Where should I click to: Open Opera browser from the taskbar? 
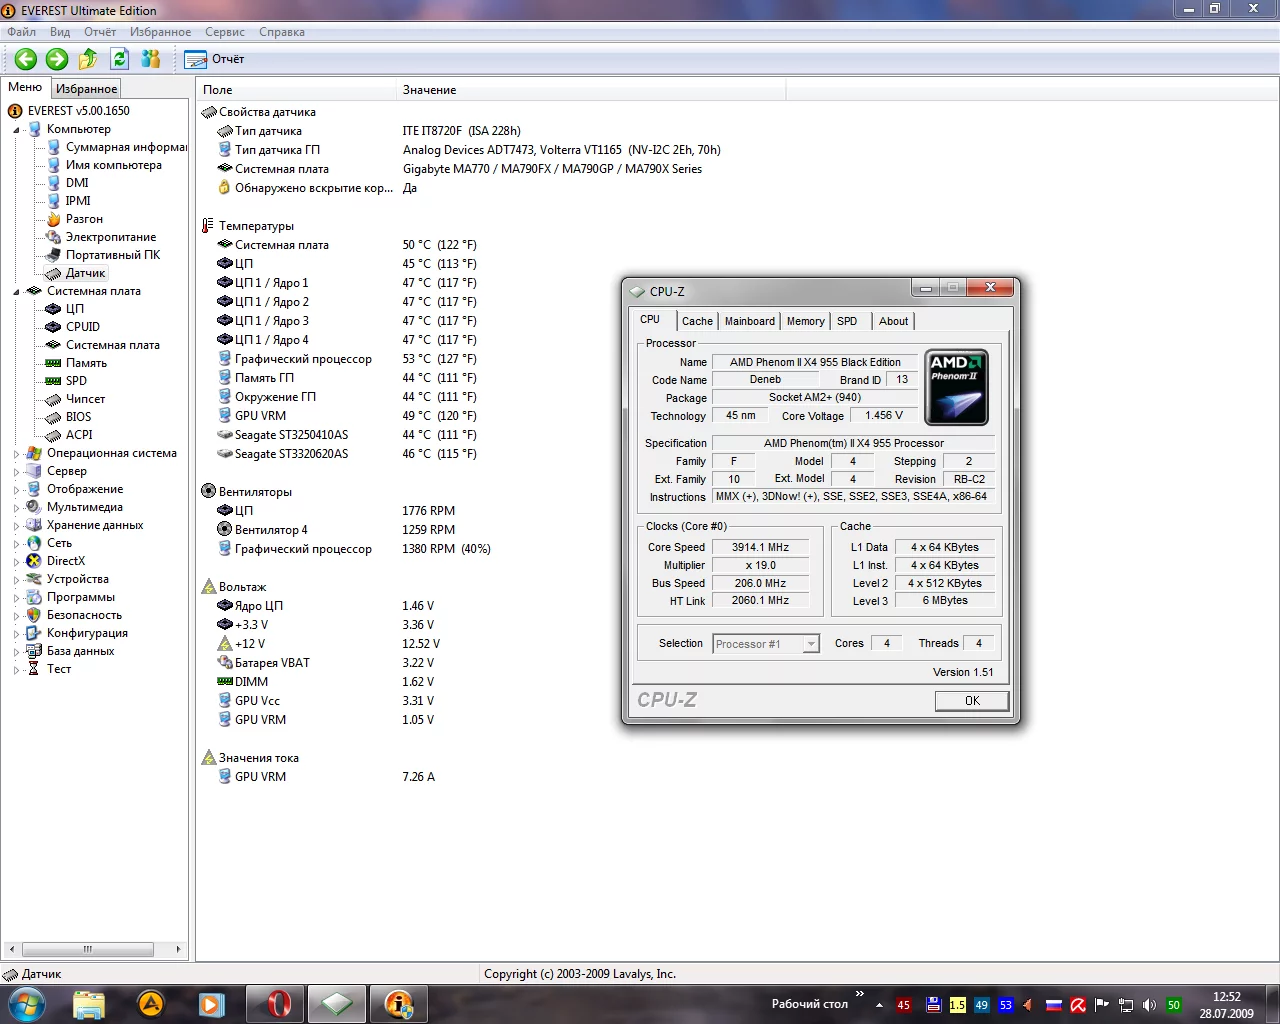point(274,1003)
